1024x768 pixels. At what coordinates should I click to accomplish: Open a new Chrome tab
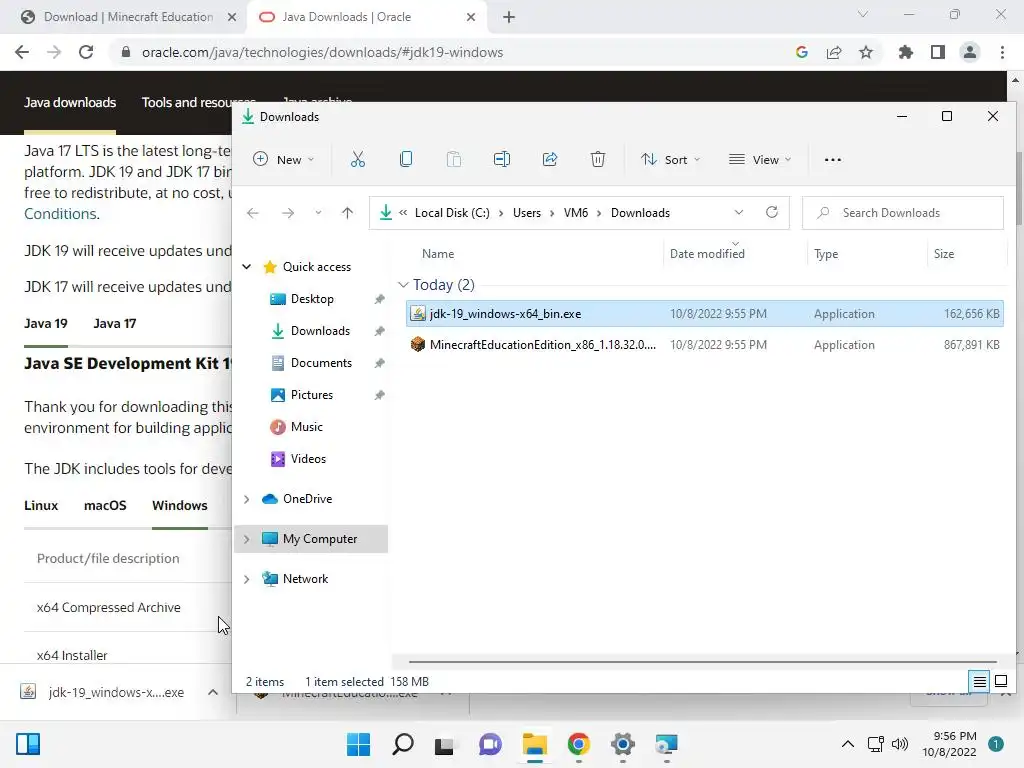509,17
